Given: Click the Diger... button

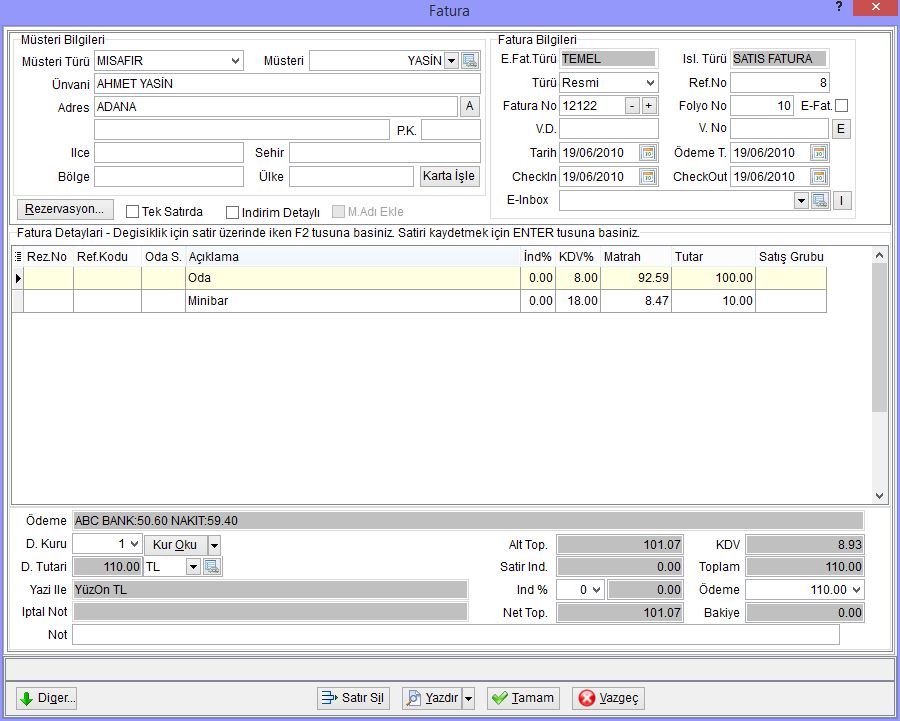Looking at the screenshot, I should (46, 698).
